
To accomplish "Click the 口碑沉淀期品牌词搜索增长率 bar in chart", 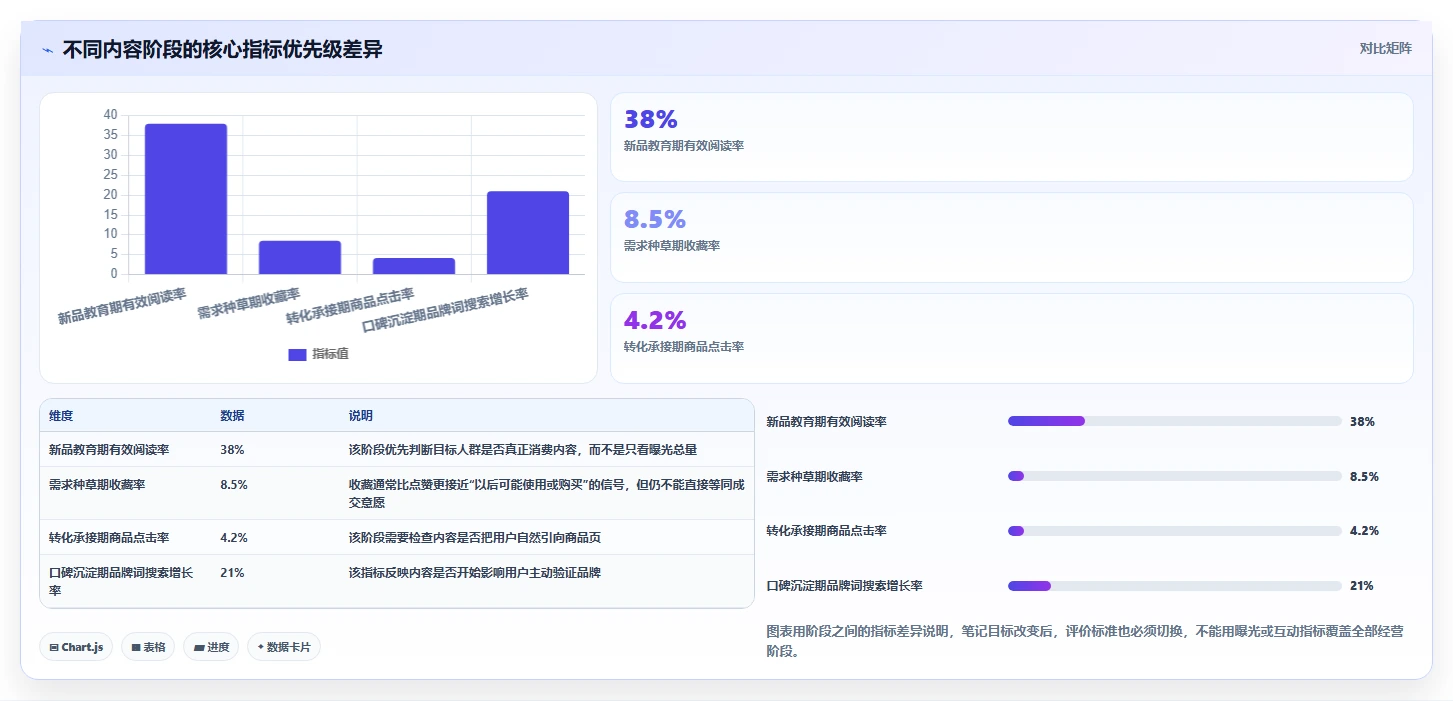I will (528, 233).
